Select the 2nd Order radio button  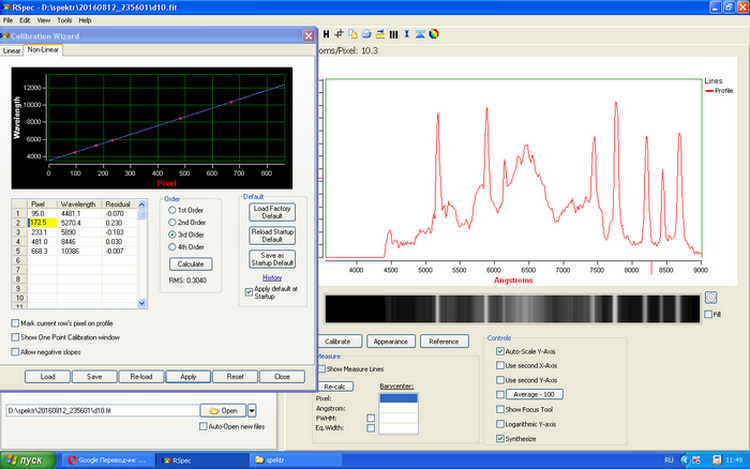(172, 222)
